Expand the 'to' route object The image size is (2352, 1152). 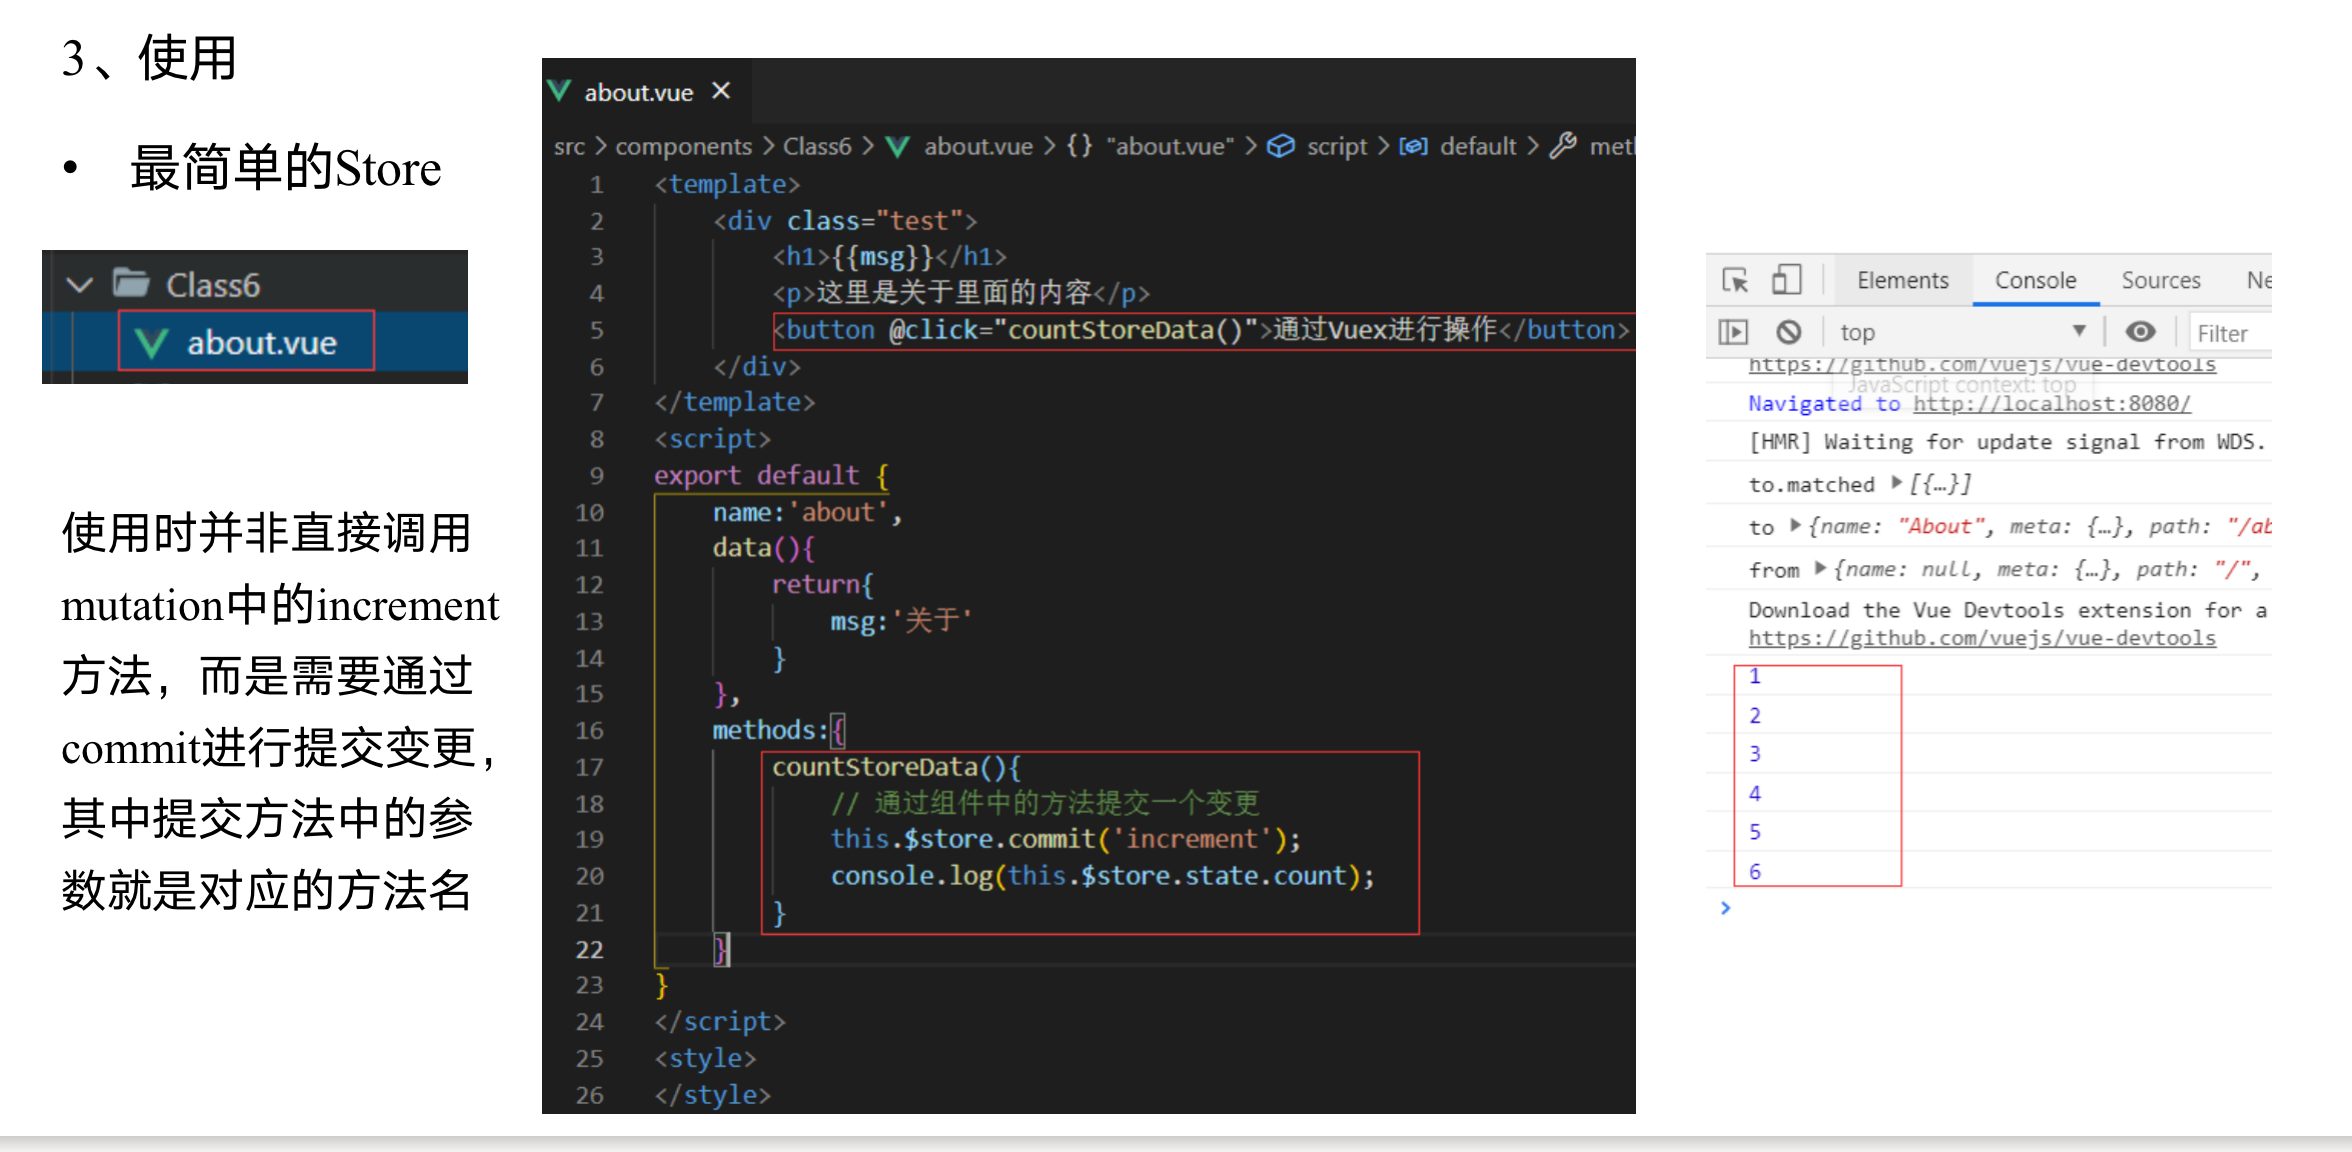pyautogui.click(x=1796, y=525)
